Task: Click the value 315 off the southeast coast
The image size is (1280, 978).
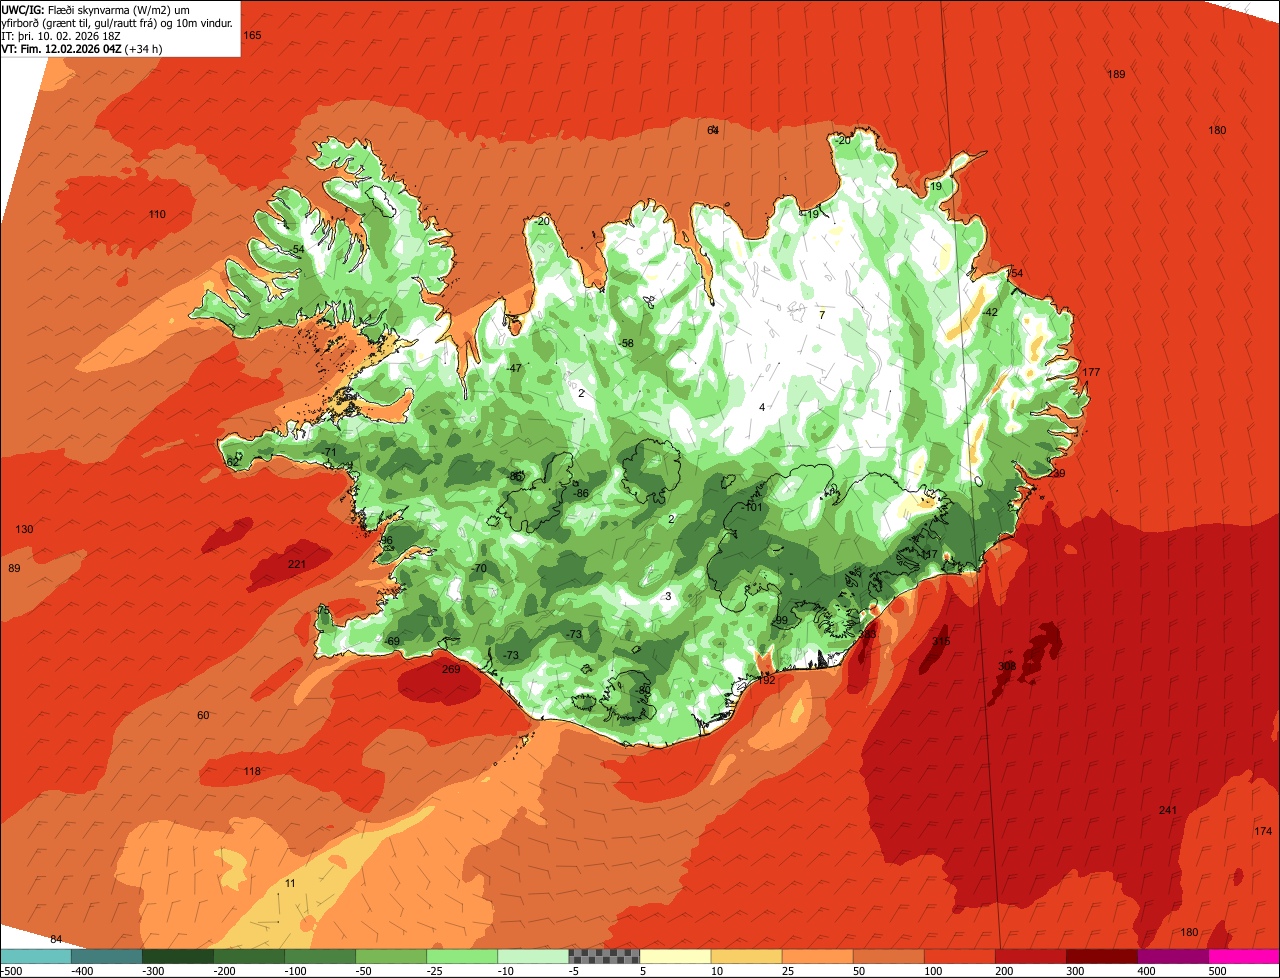Action: [x=941, y=641]
